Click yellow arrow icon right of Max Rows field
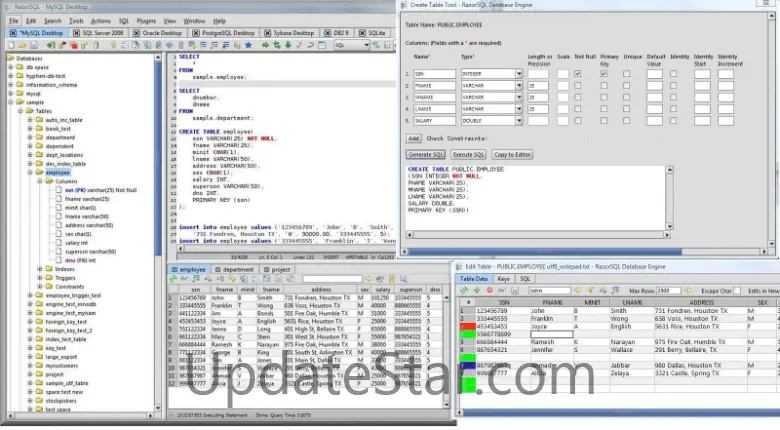This screenshot has height=430, width=780. coord(687,290)
